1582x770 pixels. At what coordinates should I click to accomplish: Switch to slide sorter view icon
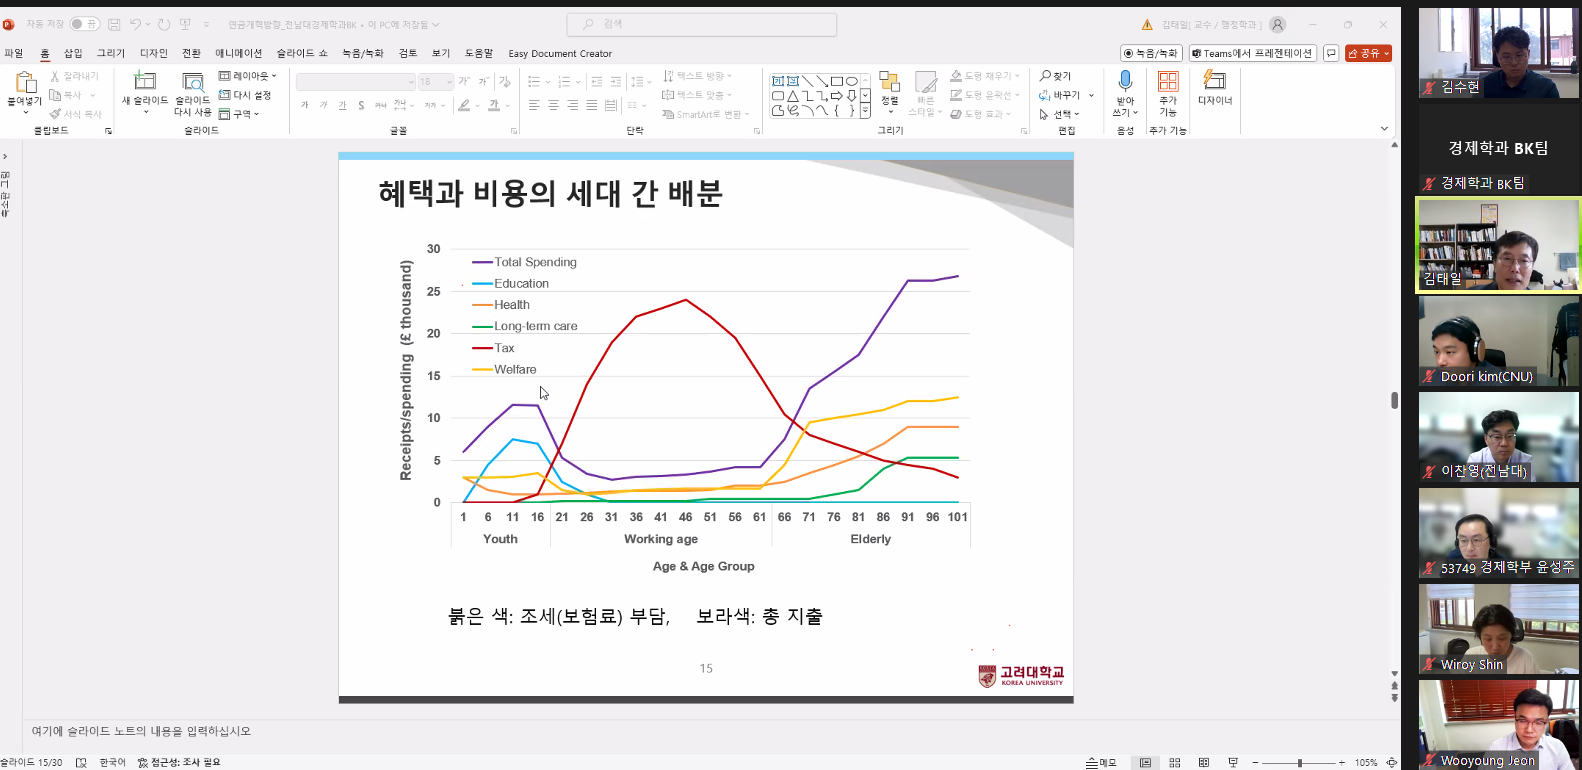pyautogui.click(x=1175, y=762)
